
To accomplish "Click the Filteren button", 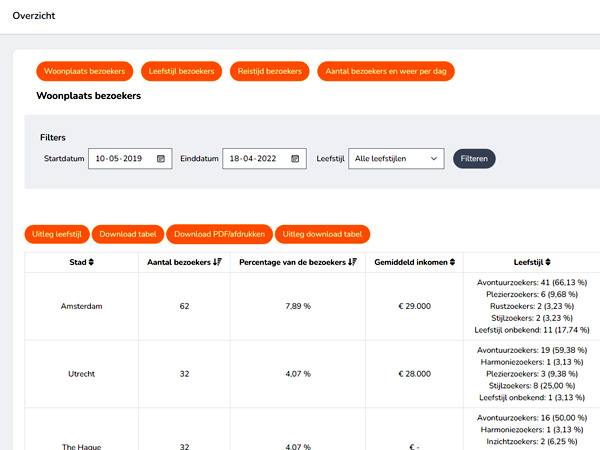I will click(474, 158).
